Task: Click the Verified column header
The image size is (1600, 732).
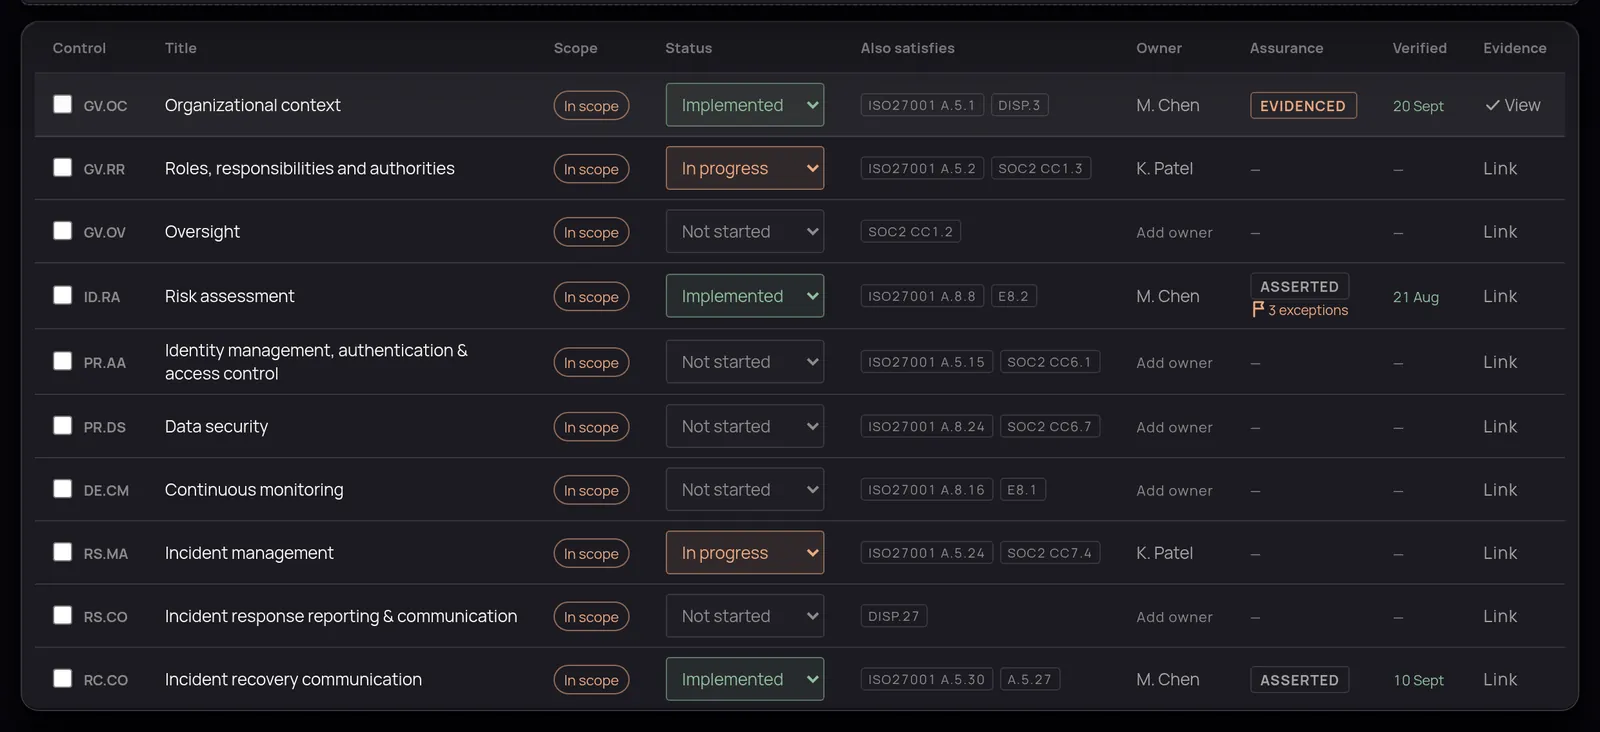Action: coord(1419,48)
